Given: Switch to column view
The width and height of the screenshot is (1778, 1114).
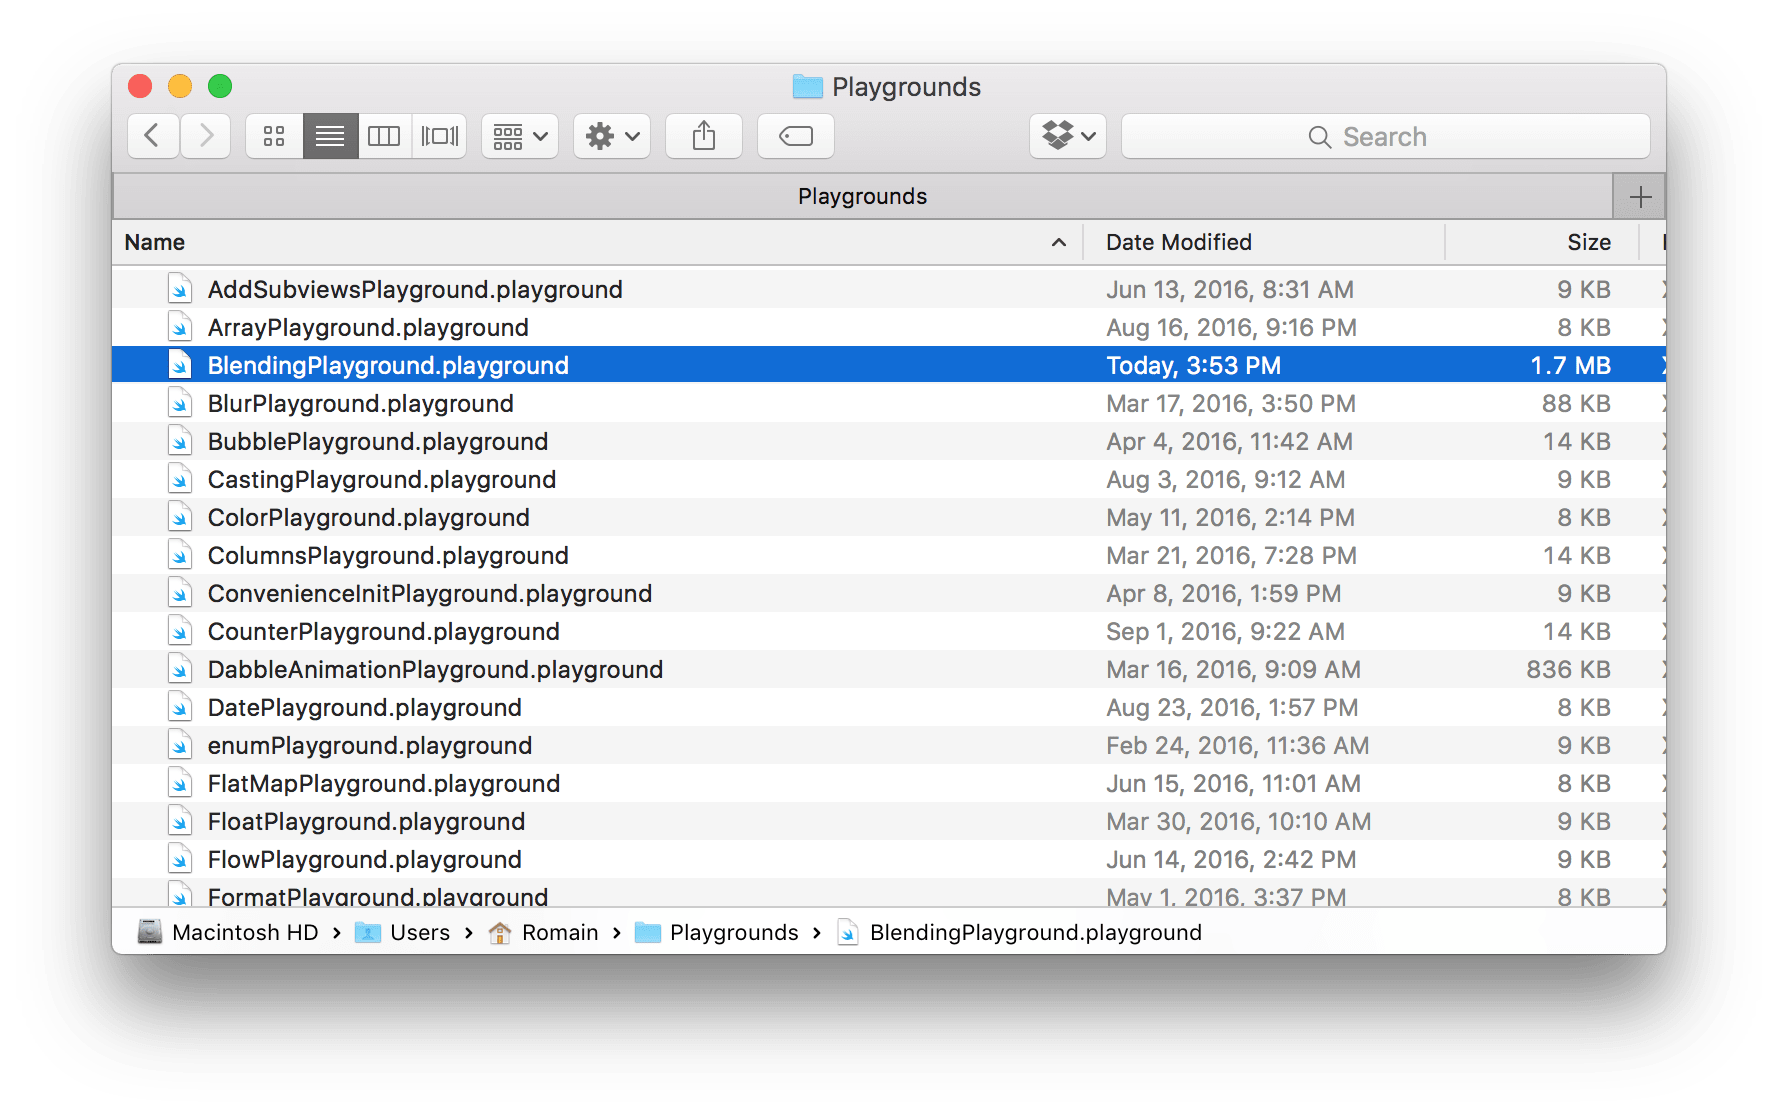Looking at the screenshot, I should click(384, 135).
